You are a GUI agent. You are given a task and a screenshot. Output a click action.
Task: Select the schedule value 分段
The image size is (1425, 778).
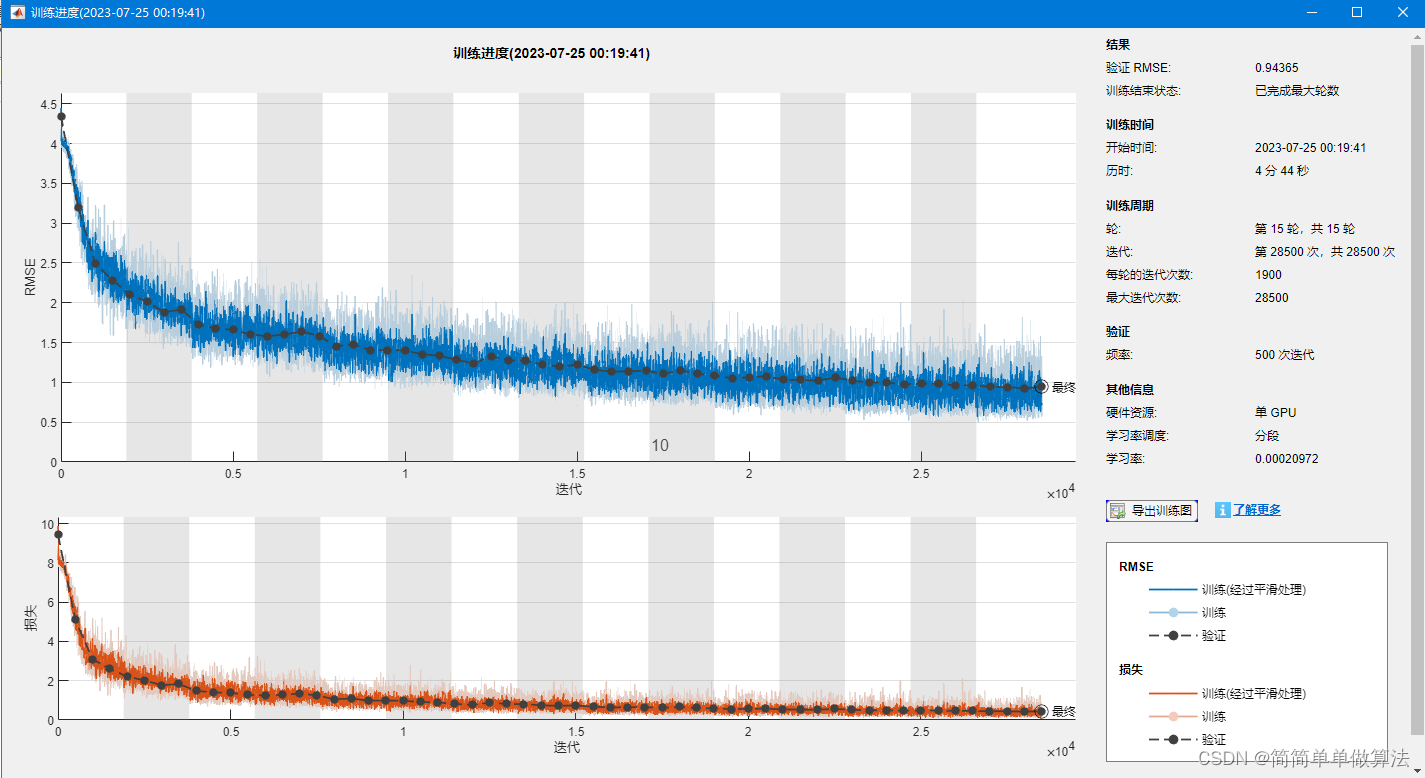(1267, 436)
